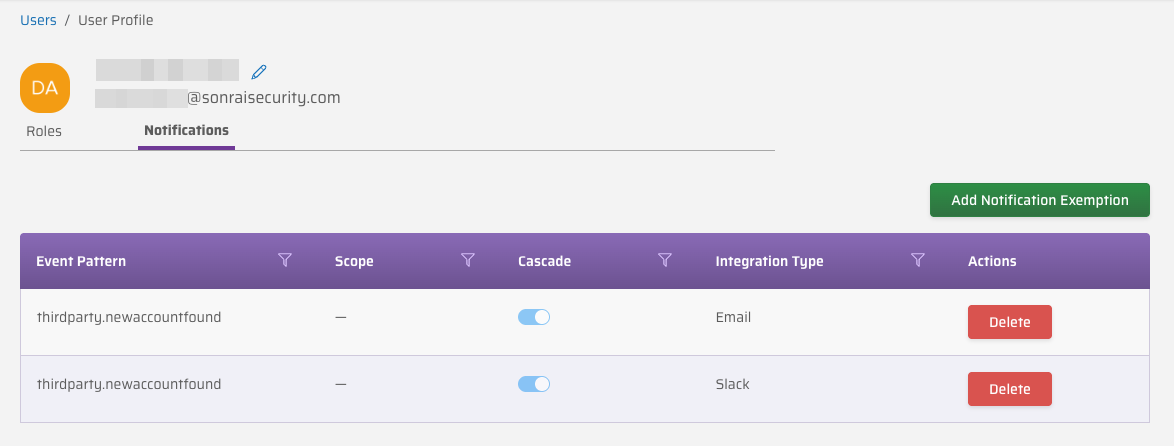Viewport: 1174px width, 446px height.
Task: Click the Slack integration type cell
Action: (732, 384)
